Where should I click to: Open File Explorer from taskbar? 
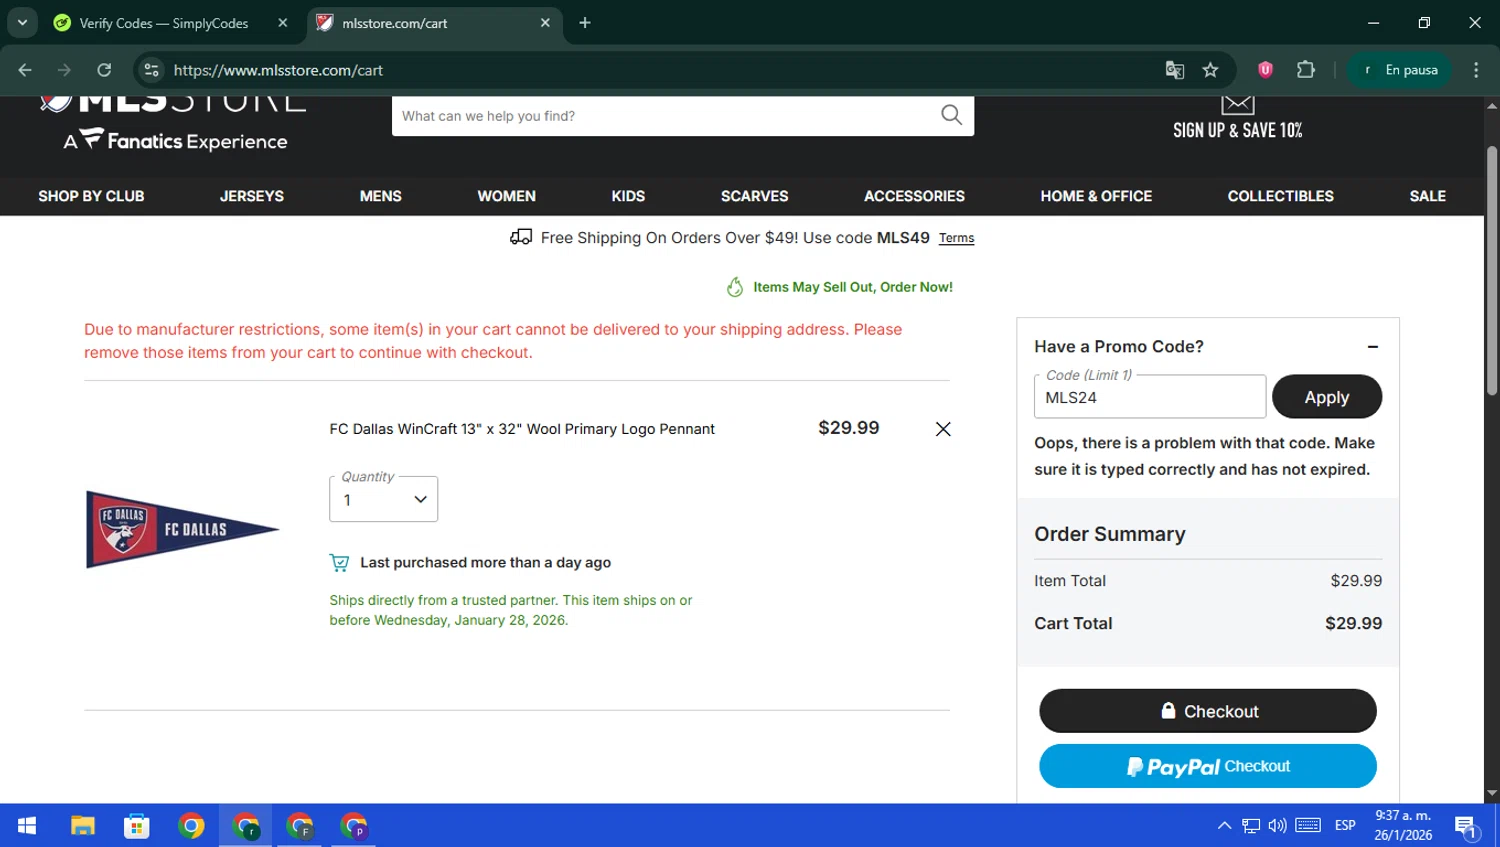[x=82, y=826]
